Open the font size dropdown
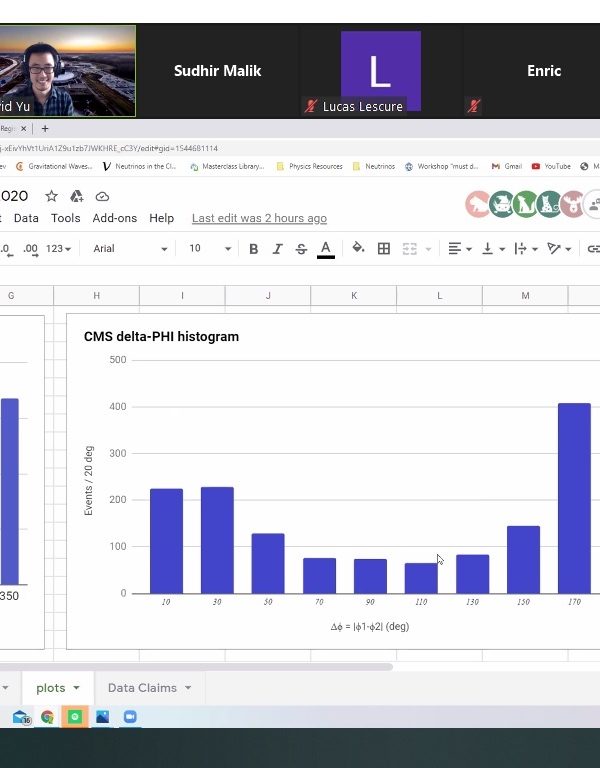 (x=210, y=249)
